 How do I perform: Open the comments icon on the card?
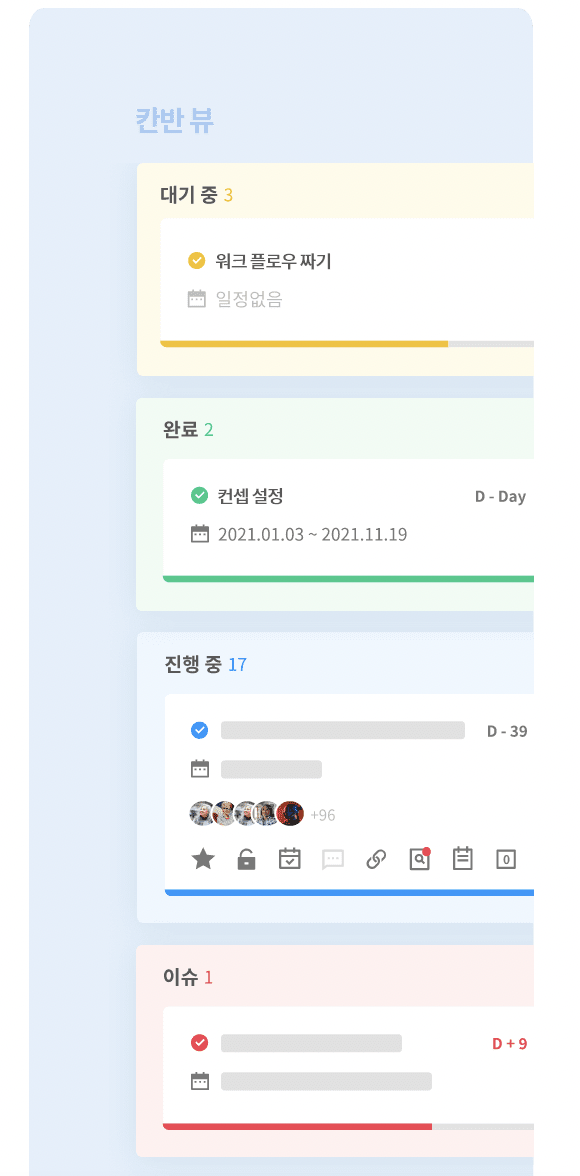332,858
